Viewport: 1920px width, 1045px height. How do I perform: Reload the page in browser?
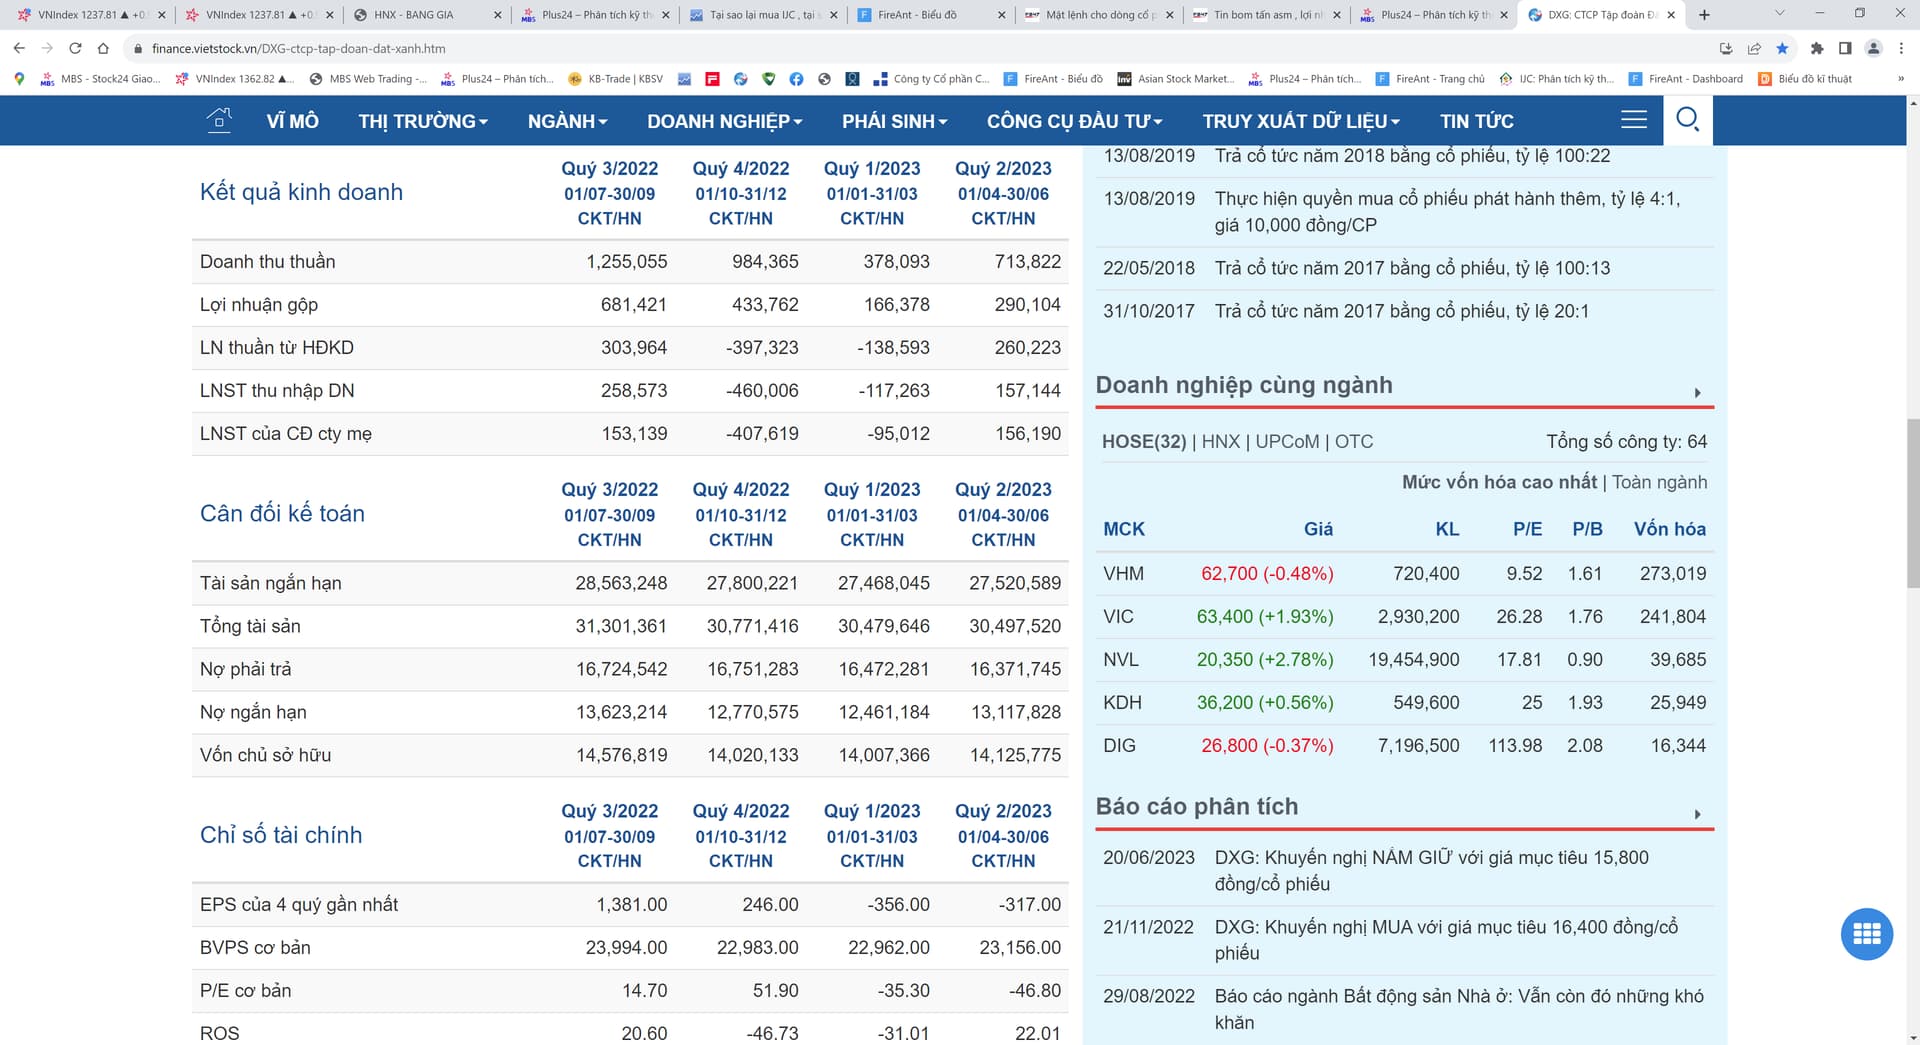coord(75,48)
